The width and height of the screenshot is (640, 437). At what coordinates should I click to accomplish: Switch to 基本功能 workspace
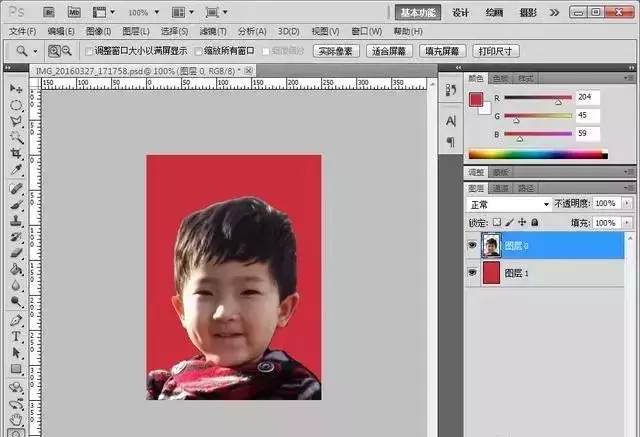tap(418, 13)
